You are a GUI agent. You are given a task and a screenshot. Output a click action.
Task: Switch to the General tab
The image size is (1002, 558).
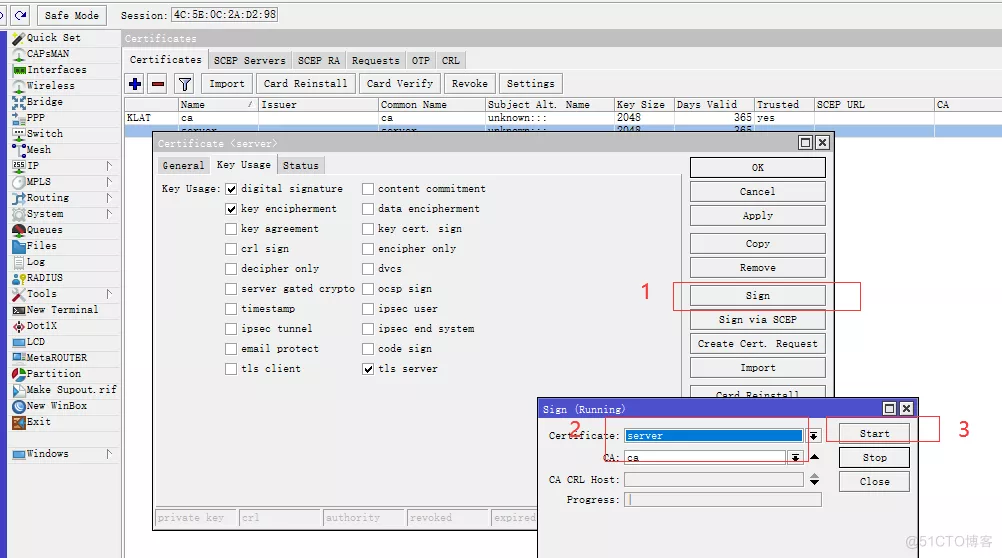183,166
